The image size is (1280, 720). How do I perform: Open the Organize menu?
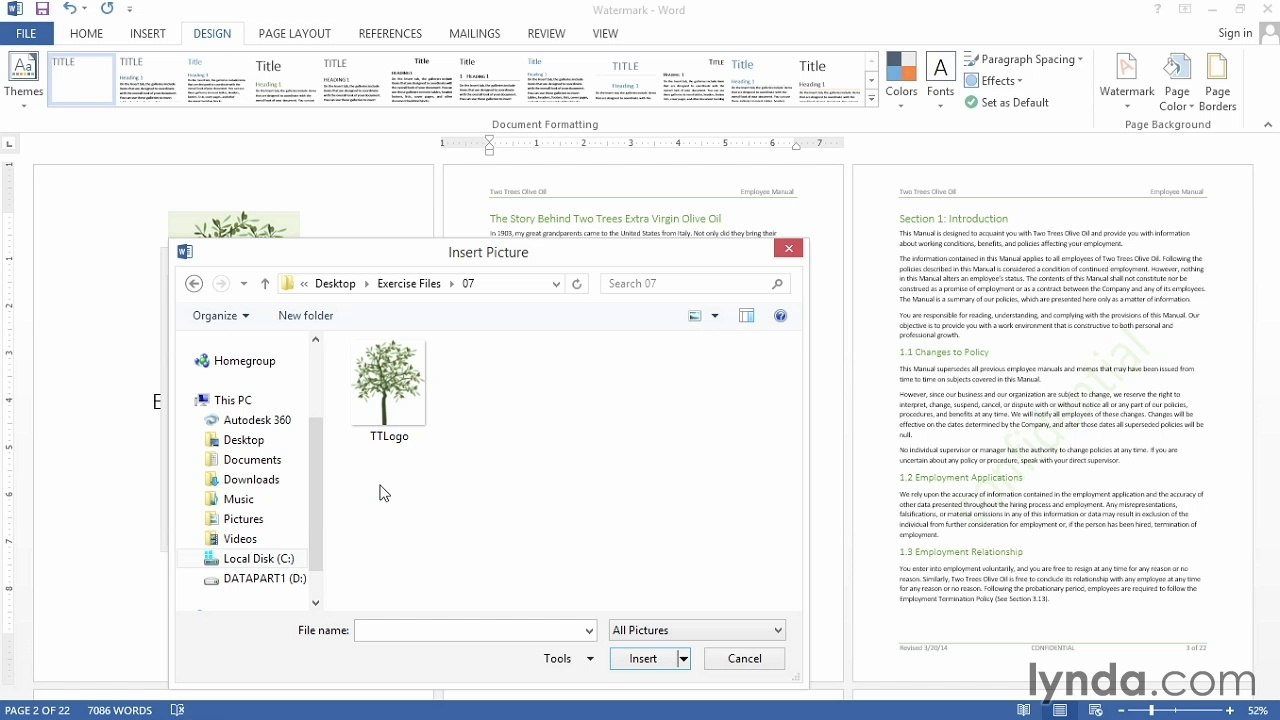tap(221, 316)
